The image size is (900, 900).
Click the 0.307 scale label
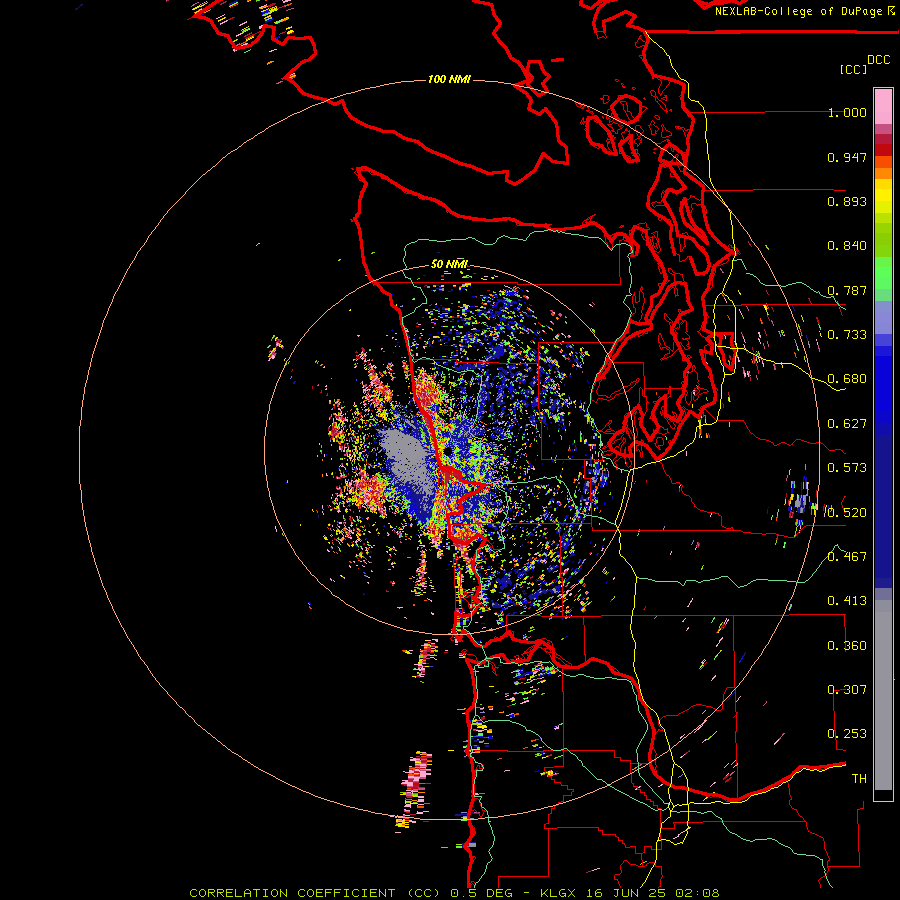(847, 690)
